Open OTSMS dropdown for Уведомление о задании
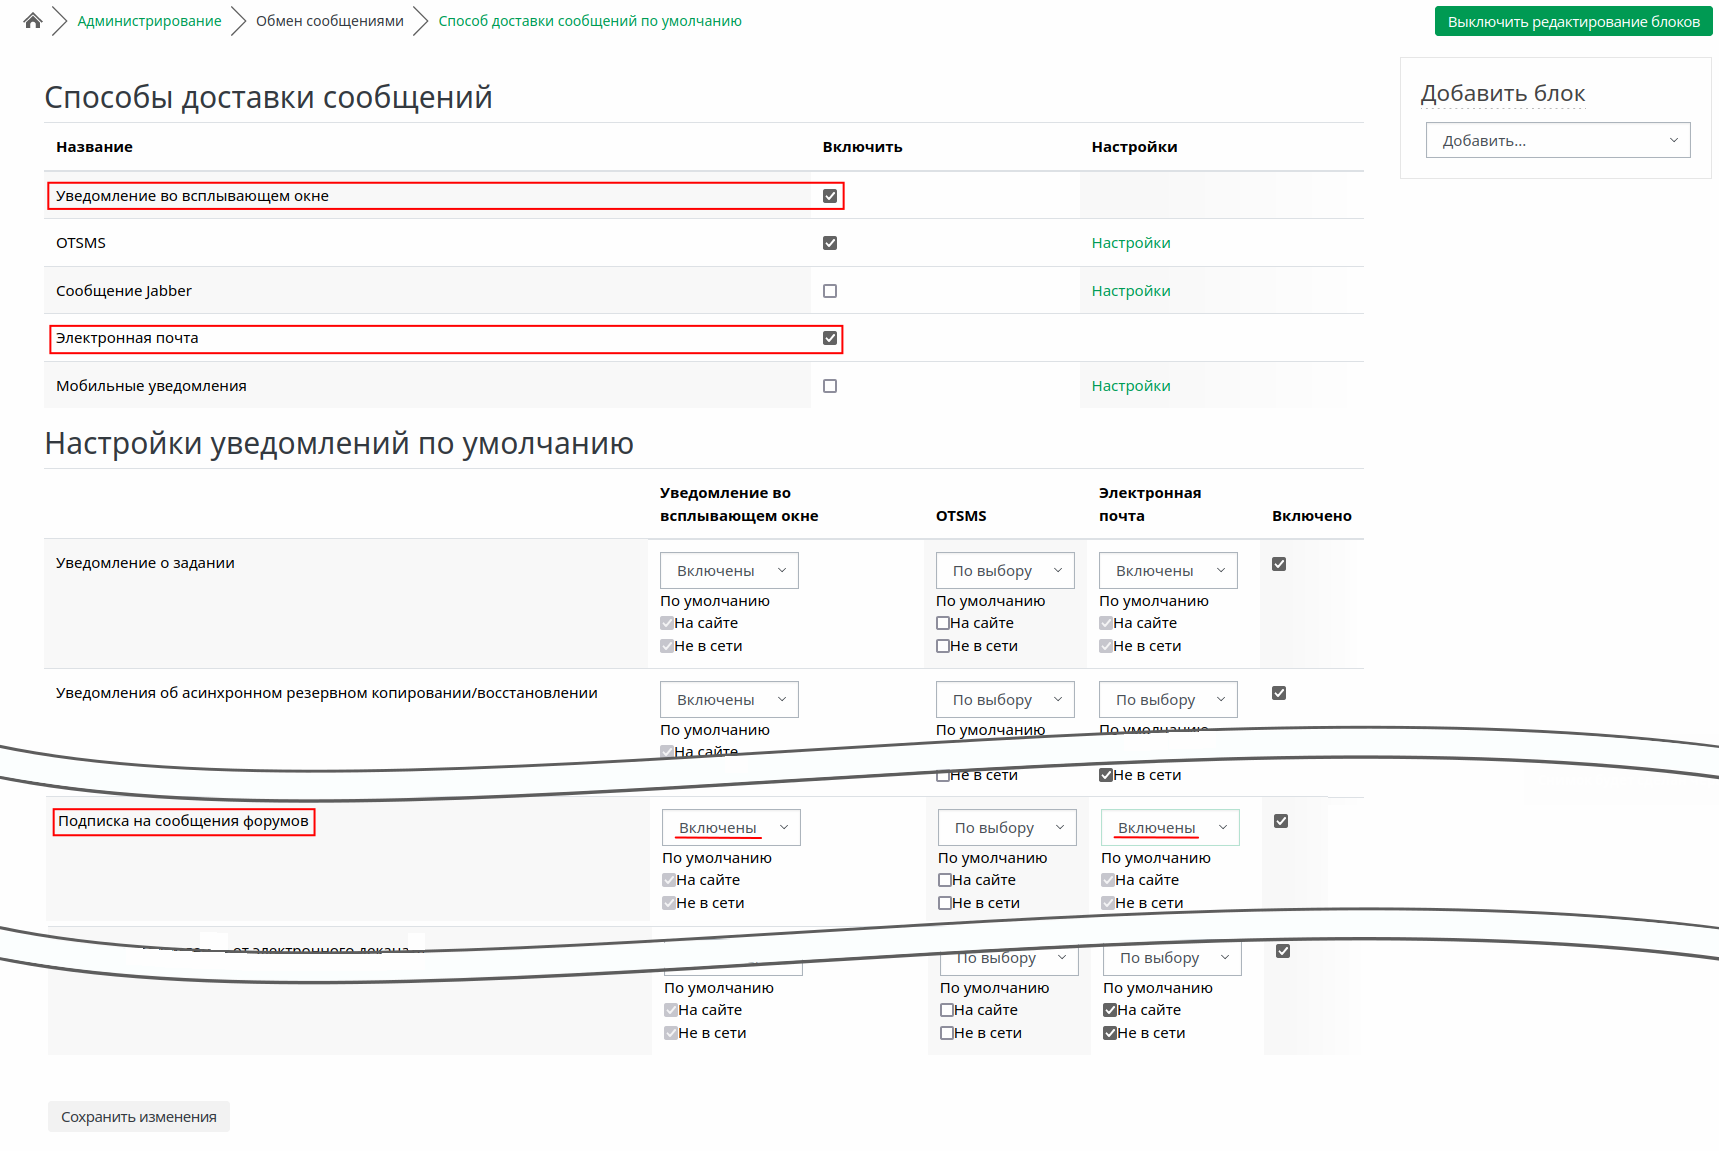The image size is (1719, 1151). coord(1005,570)
